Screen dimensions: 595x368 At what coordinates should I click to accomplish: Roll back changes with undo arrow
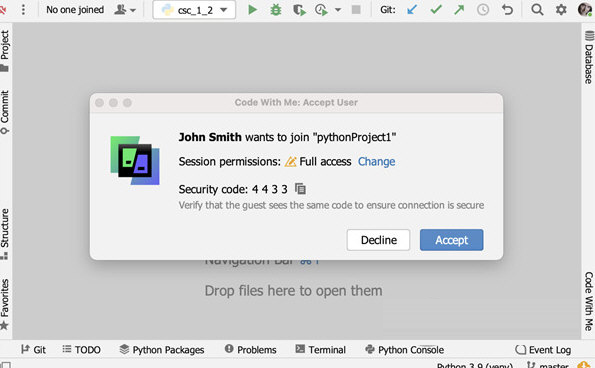pyautogui.click(x=507, y=9)
